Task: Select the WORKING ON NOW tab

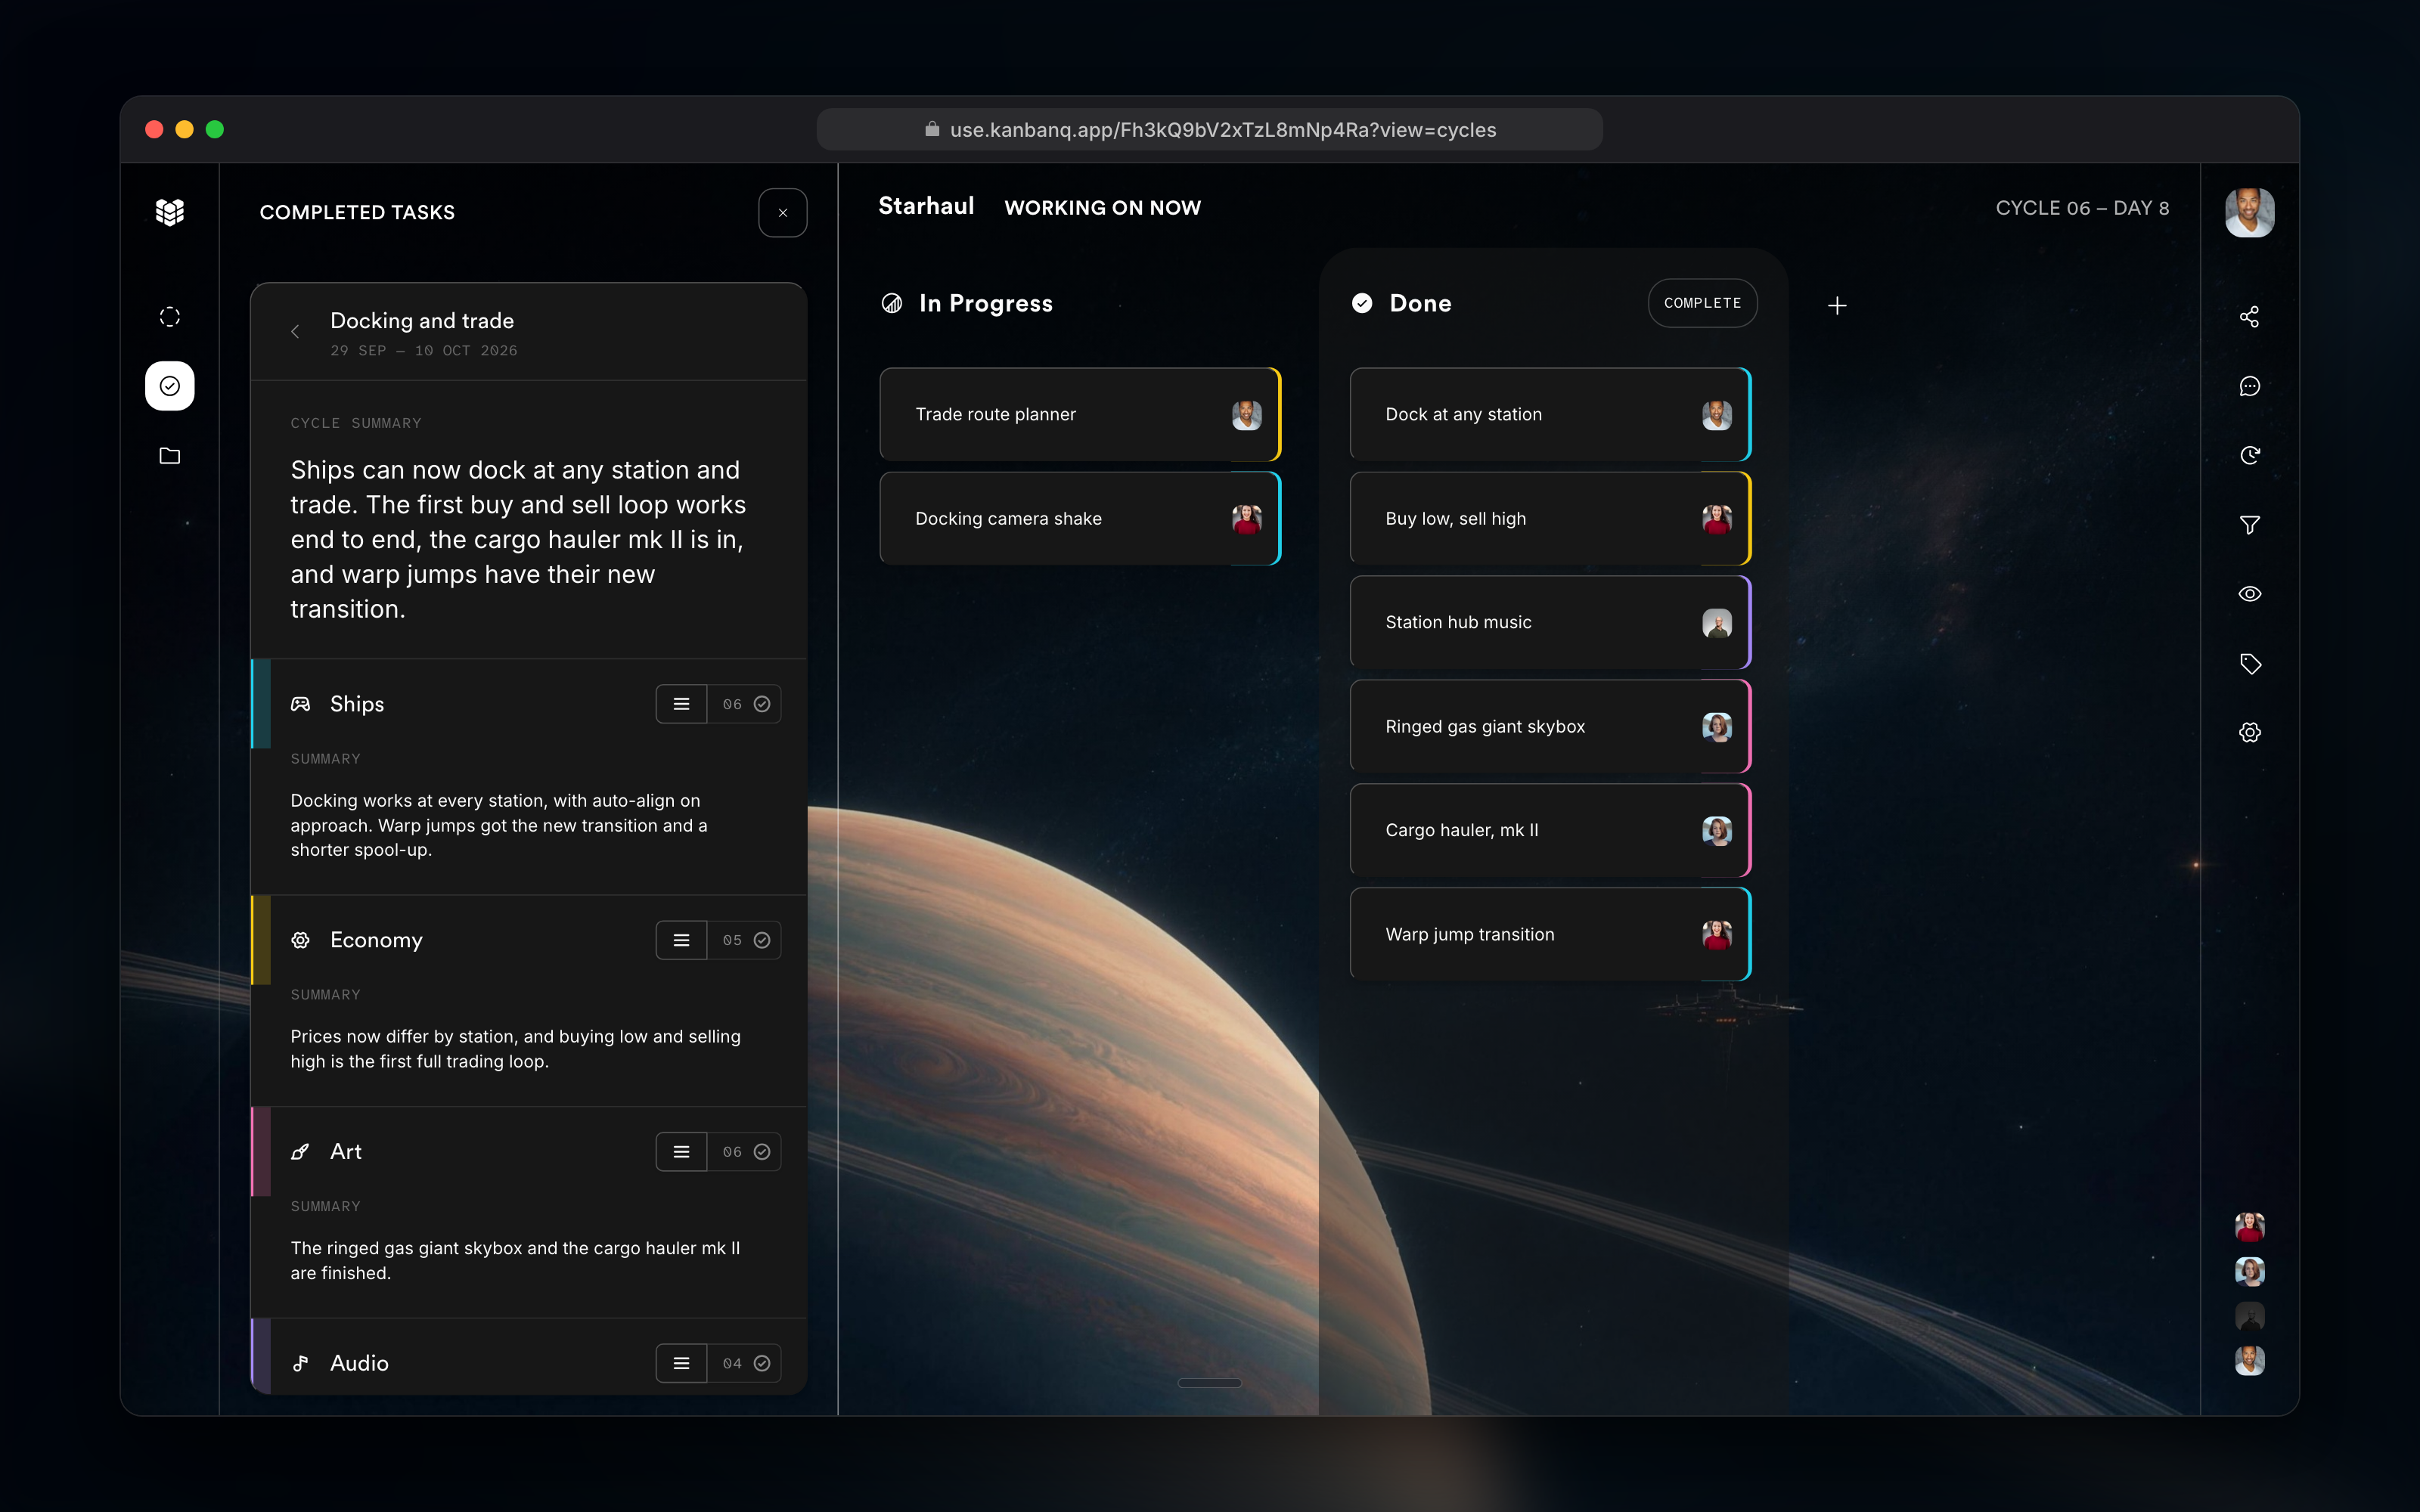Action: click(x=1102, y=208)
